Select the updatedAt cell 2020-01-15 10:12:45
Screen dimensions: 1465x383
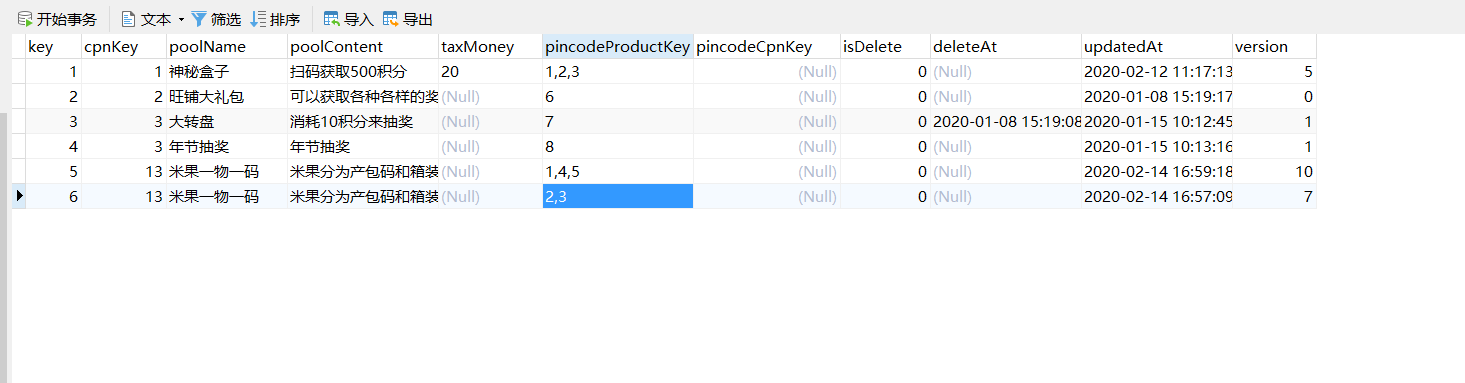(1157, 122)
